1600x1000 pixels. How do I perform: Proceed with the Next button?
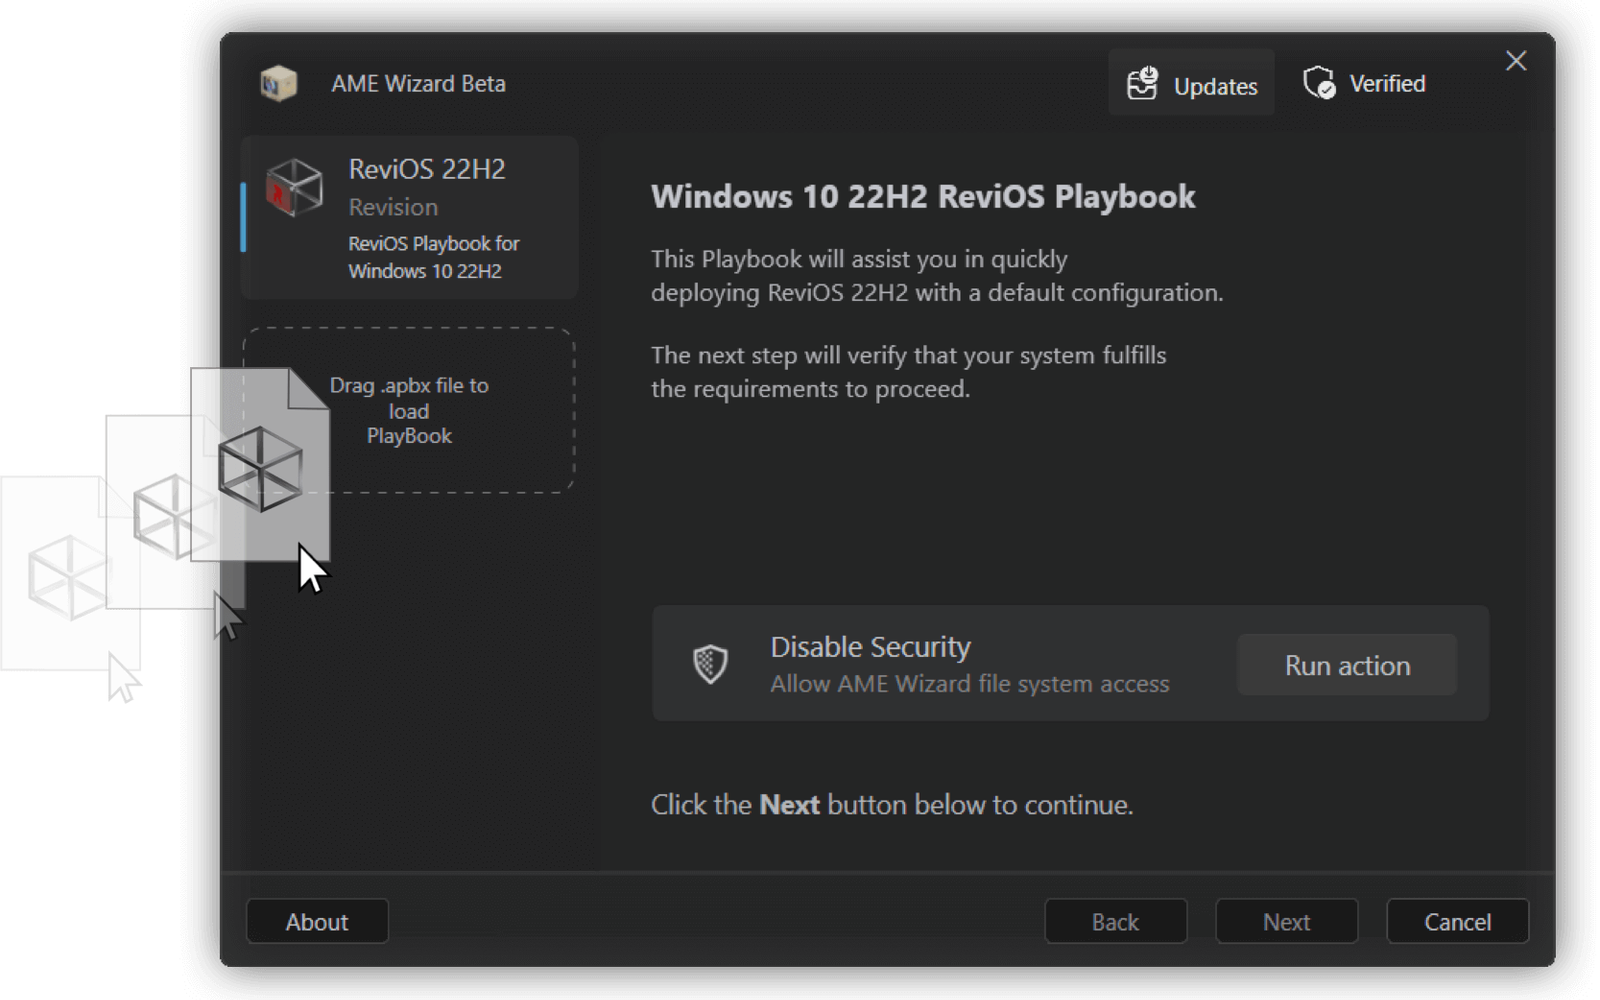pos(1287,921)
